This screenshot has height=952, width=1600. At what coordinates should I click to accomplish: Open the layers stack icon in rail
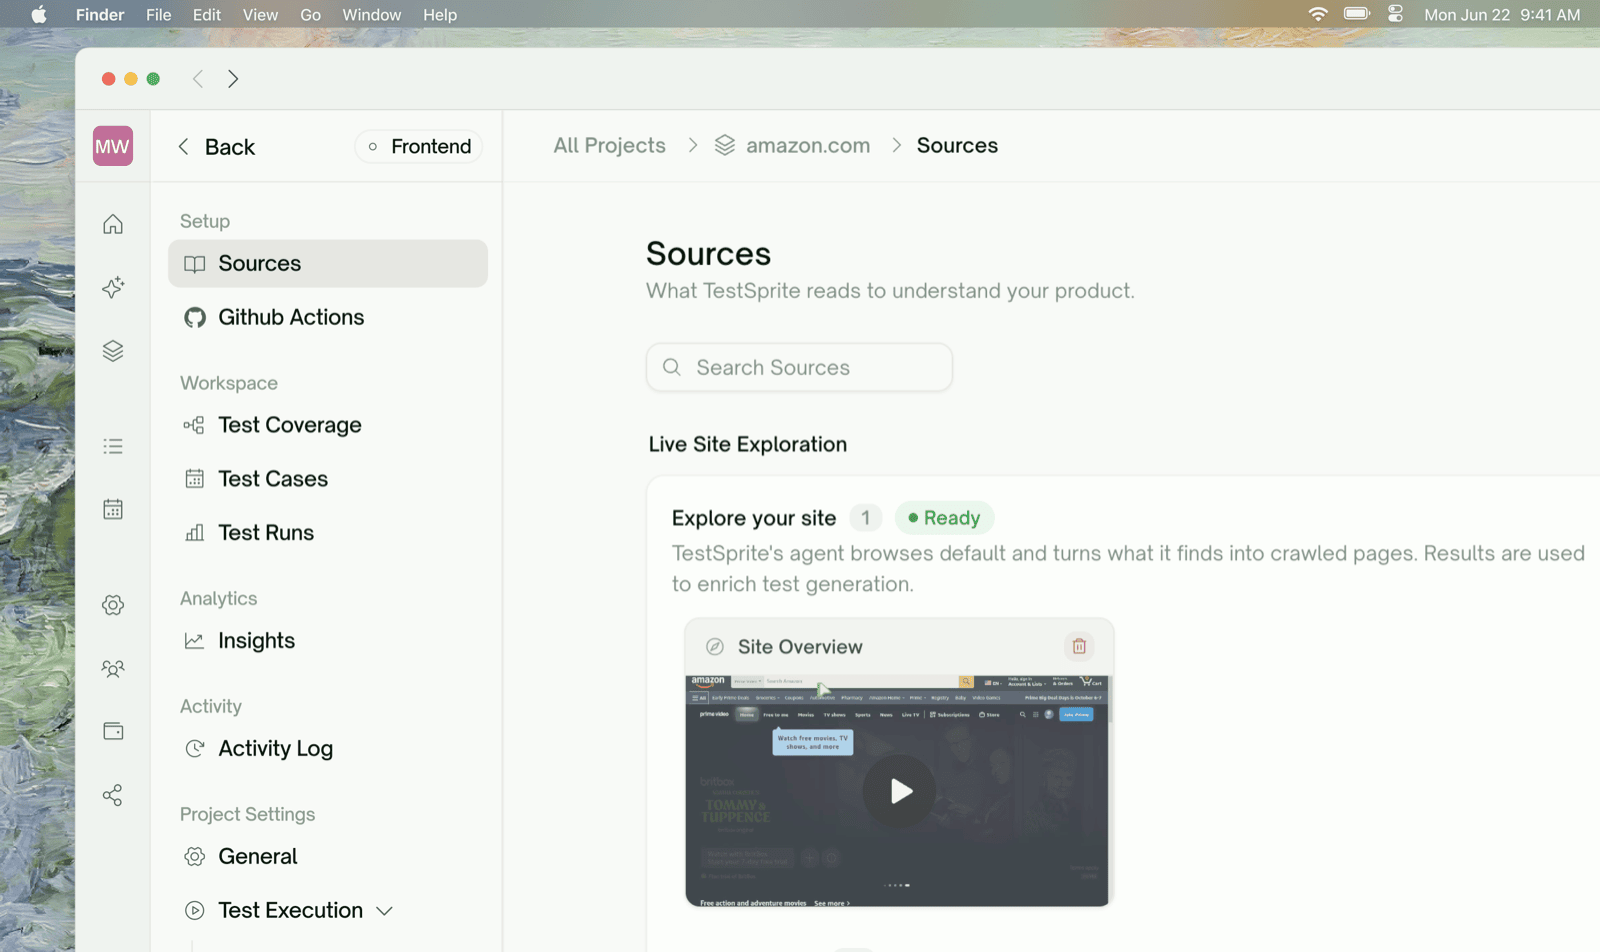(113, 351)
